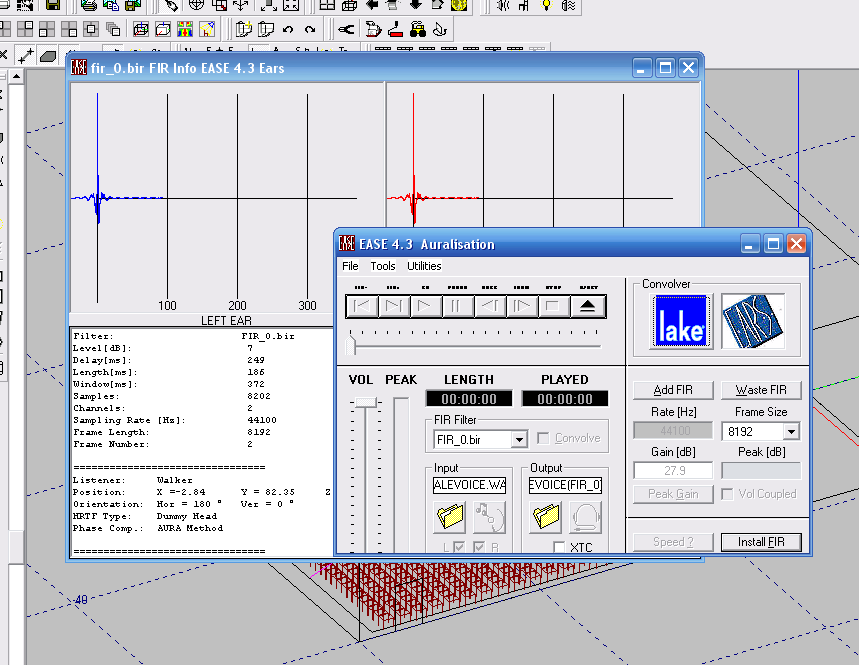Click the VOL volume slider handle
859x665 pixels.
(365, 403)
